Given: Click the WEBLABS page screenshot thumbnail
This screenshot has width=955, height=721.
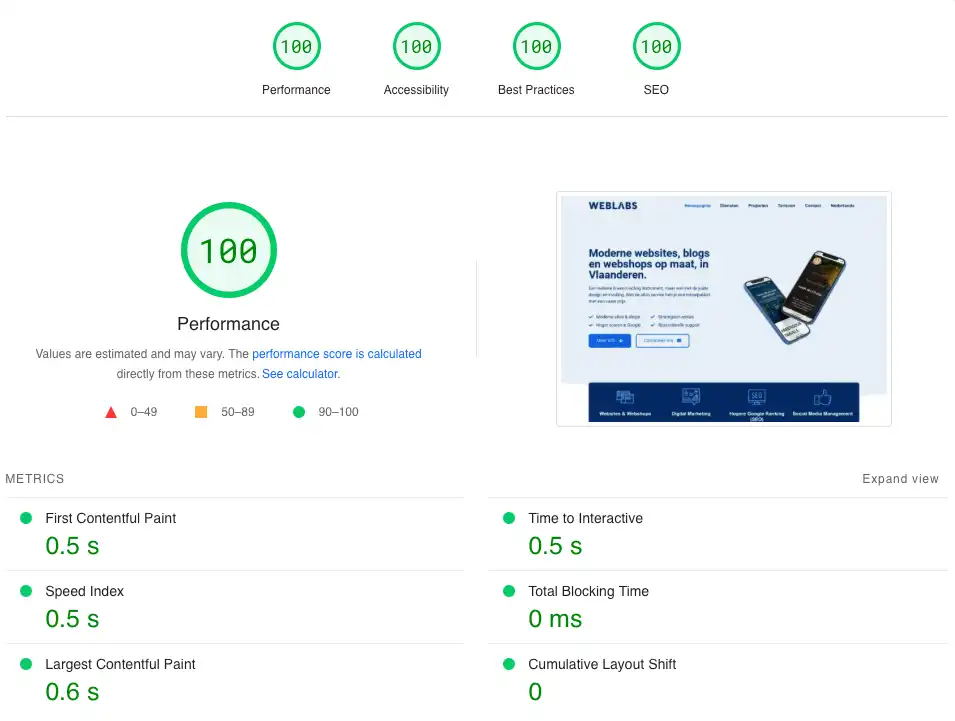Looking at the screenshot, I should pos(724,309).
